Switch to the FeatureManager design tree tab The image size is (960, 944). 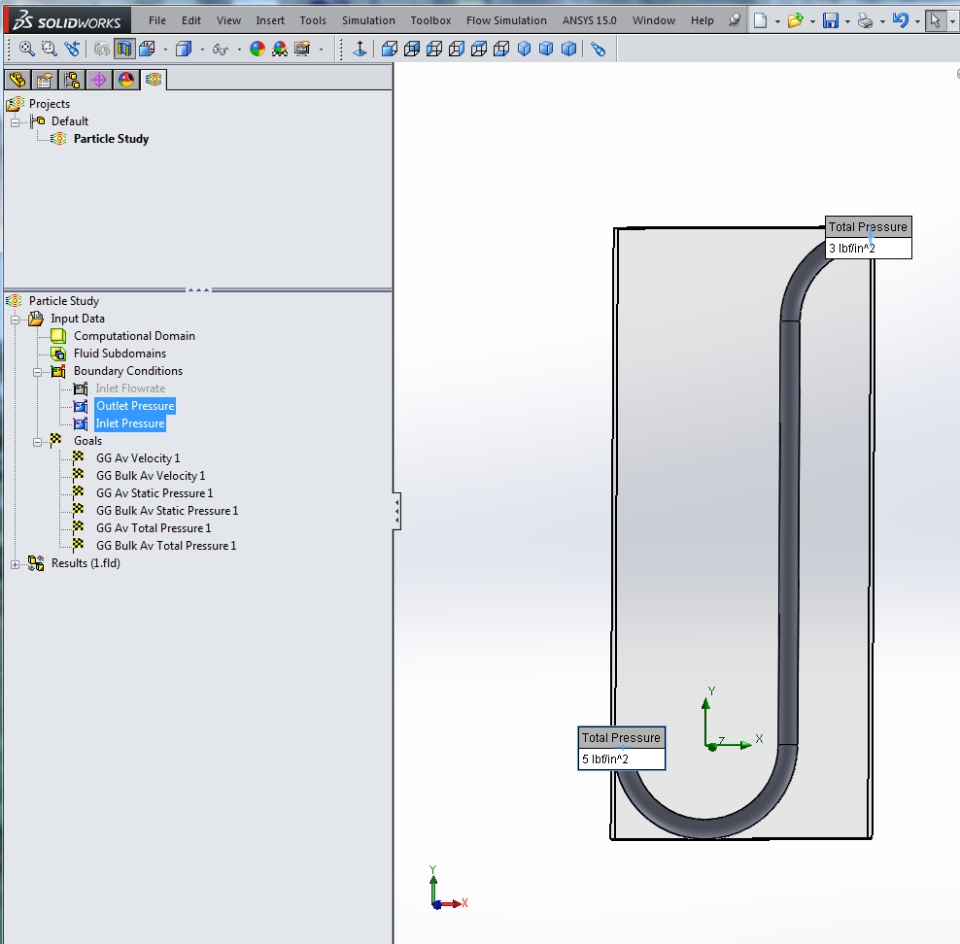pos(17,80)
